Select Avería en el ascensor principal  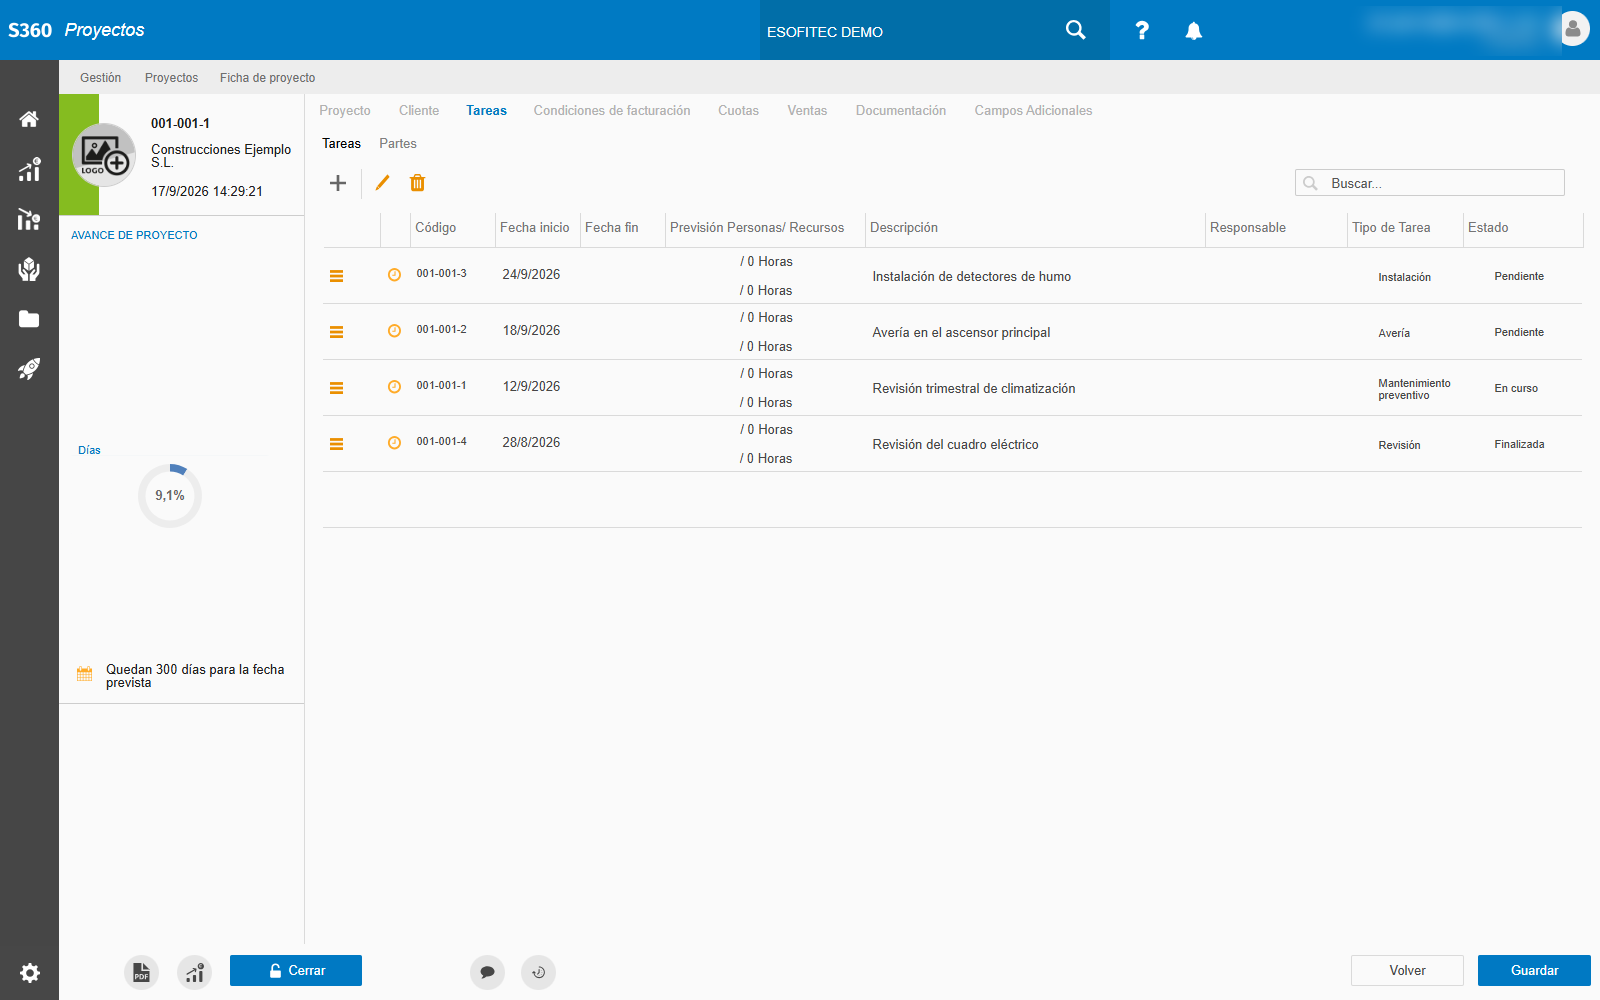(961, 333)
